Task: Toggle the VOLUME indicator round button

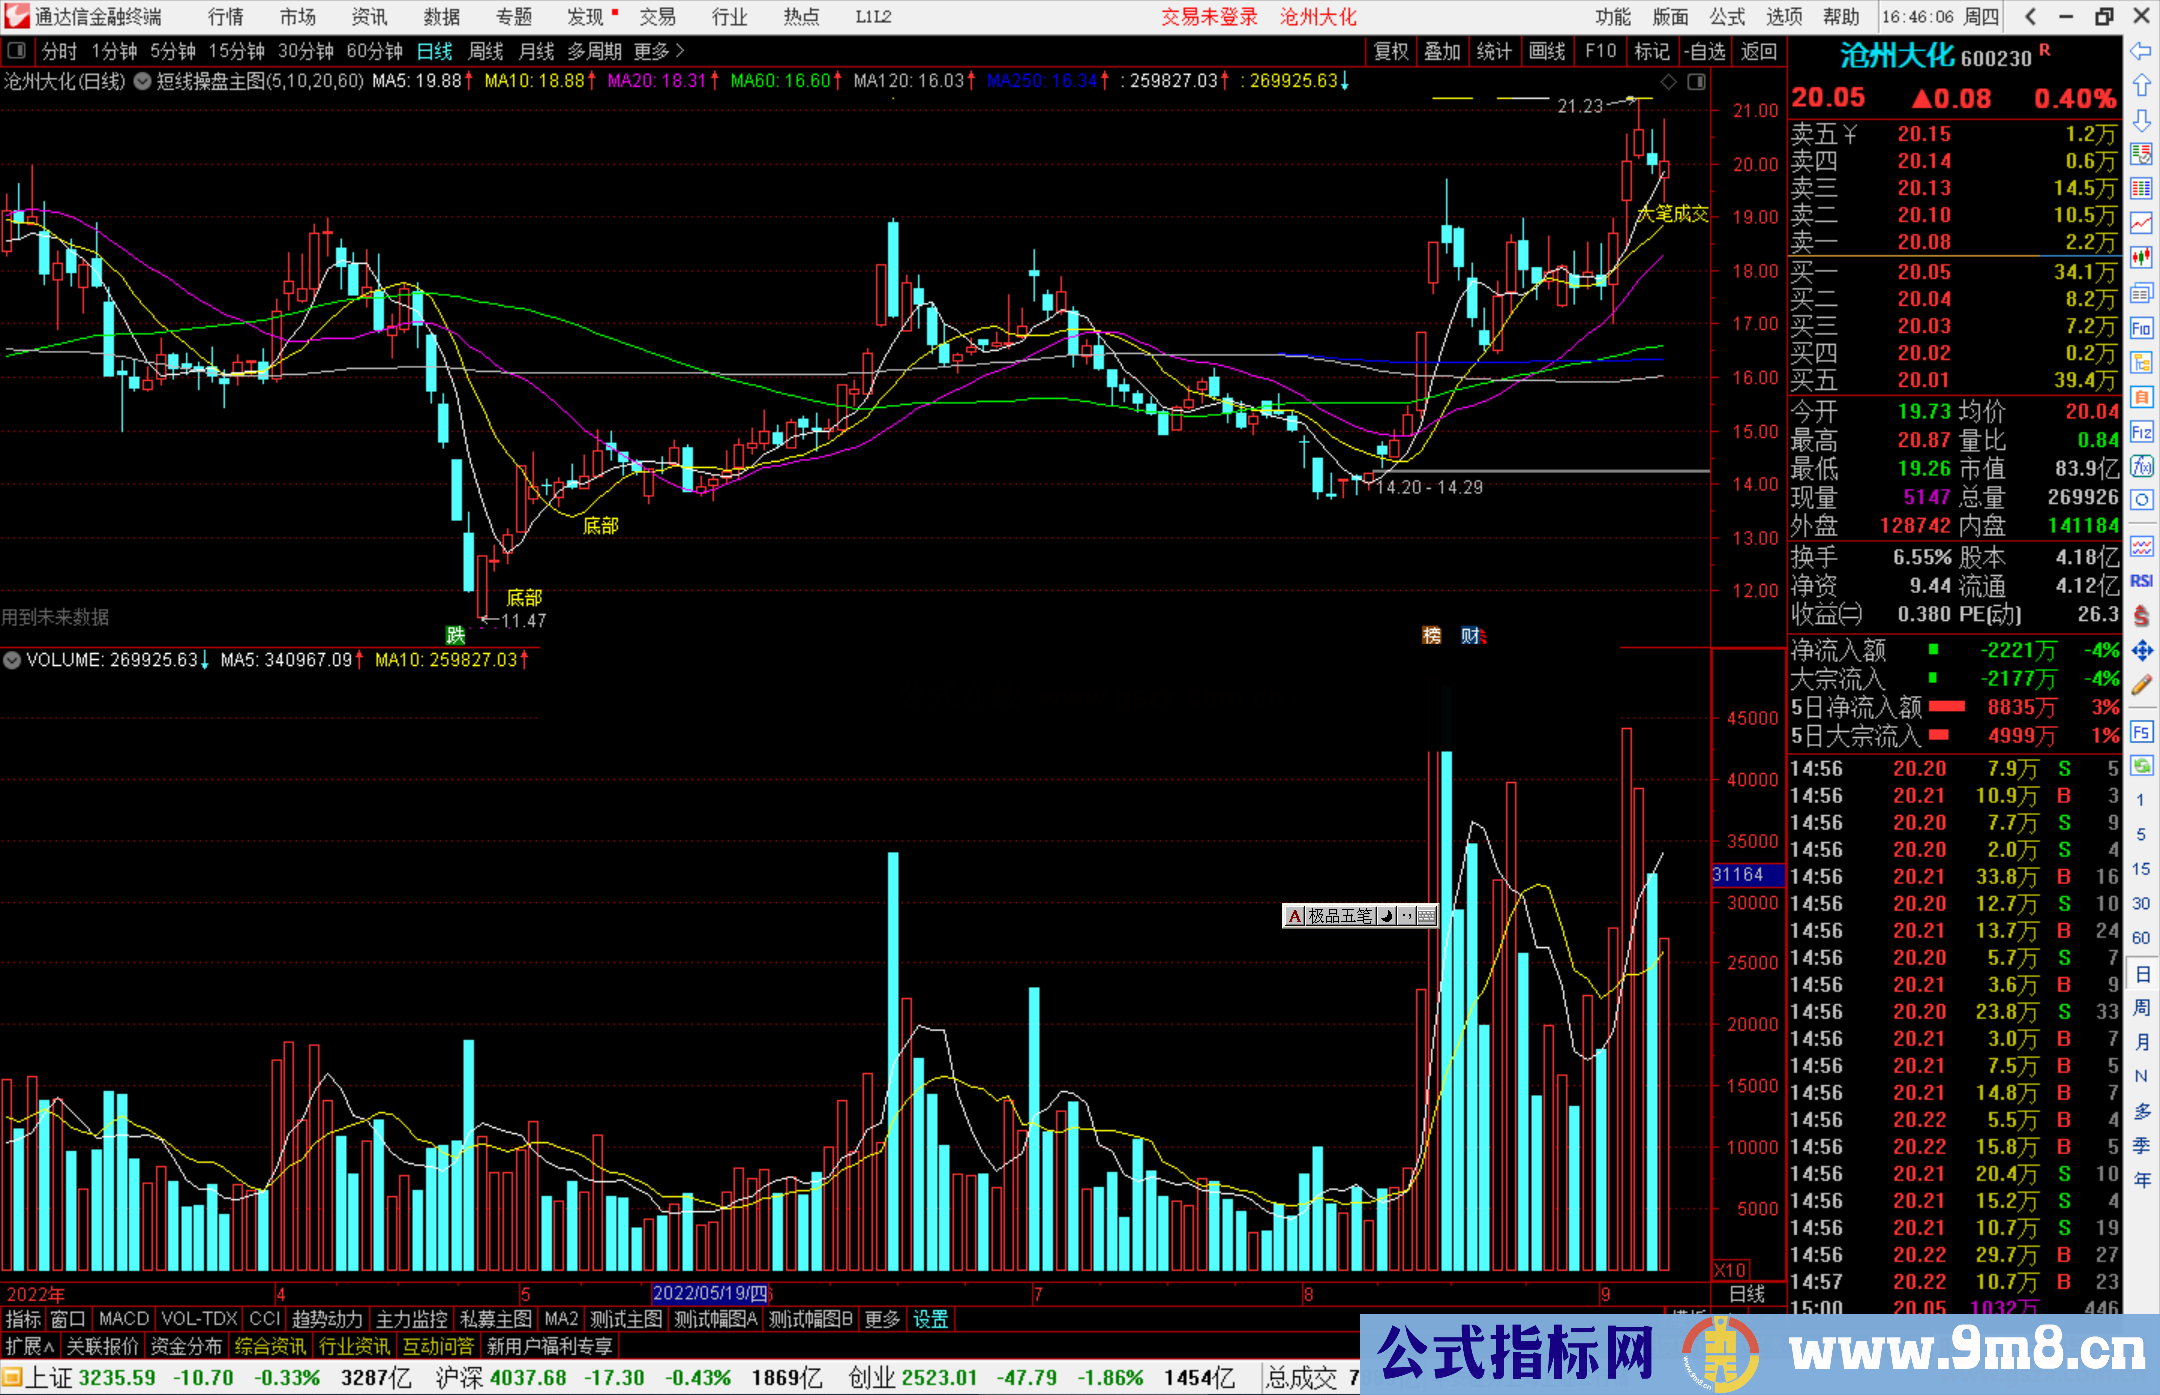Action: tap(12, 660)
